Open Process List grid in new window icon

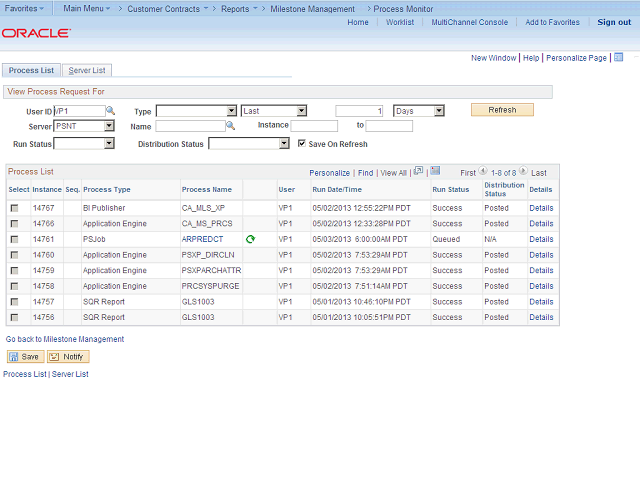click(418, 171)
